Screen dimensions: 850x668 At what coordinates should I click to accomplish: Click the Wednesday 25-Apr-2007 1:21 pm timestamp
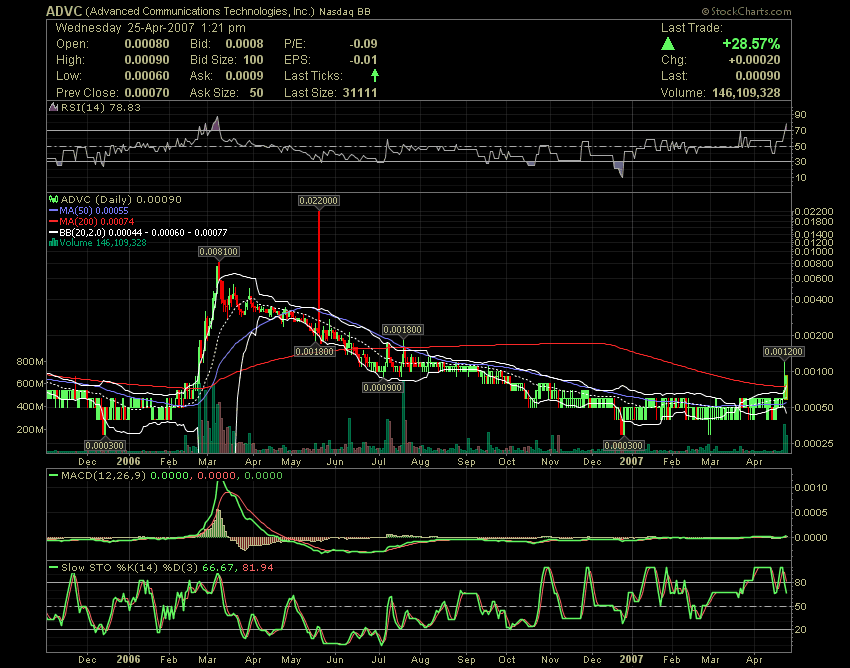[151, 28]
